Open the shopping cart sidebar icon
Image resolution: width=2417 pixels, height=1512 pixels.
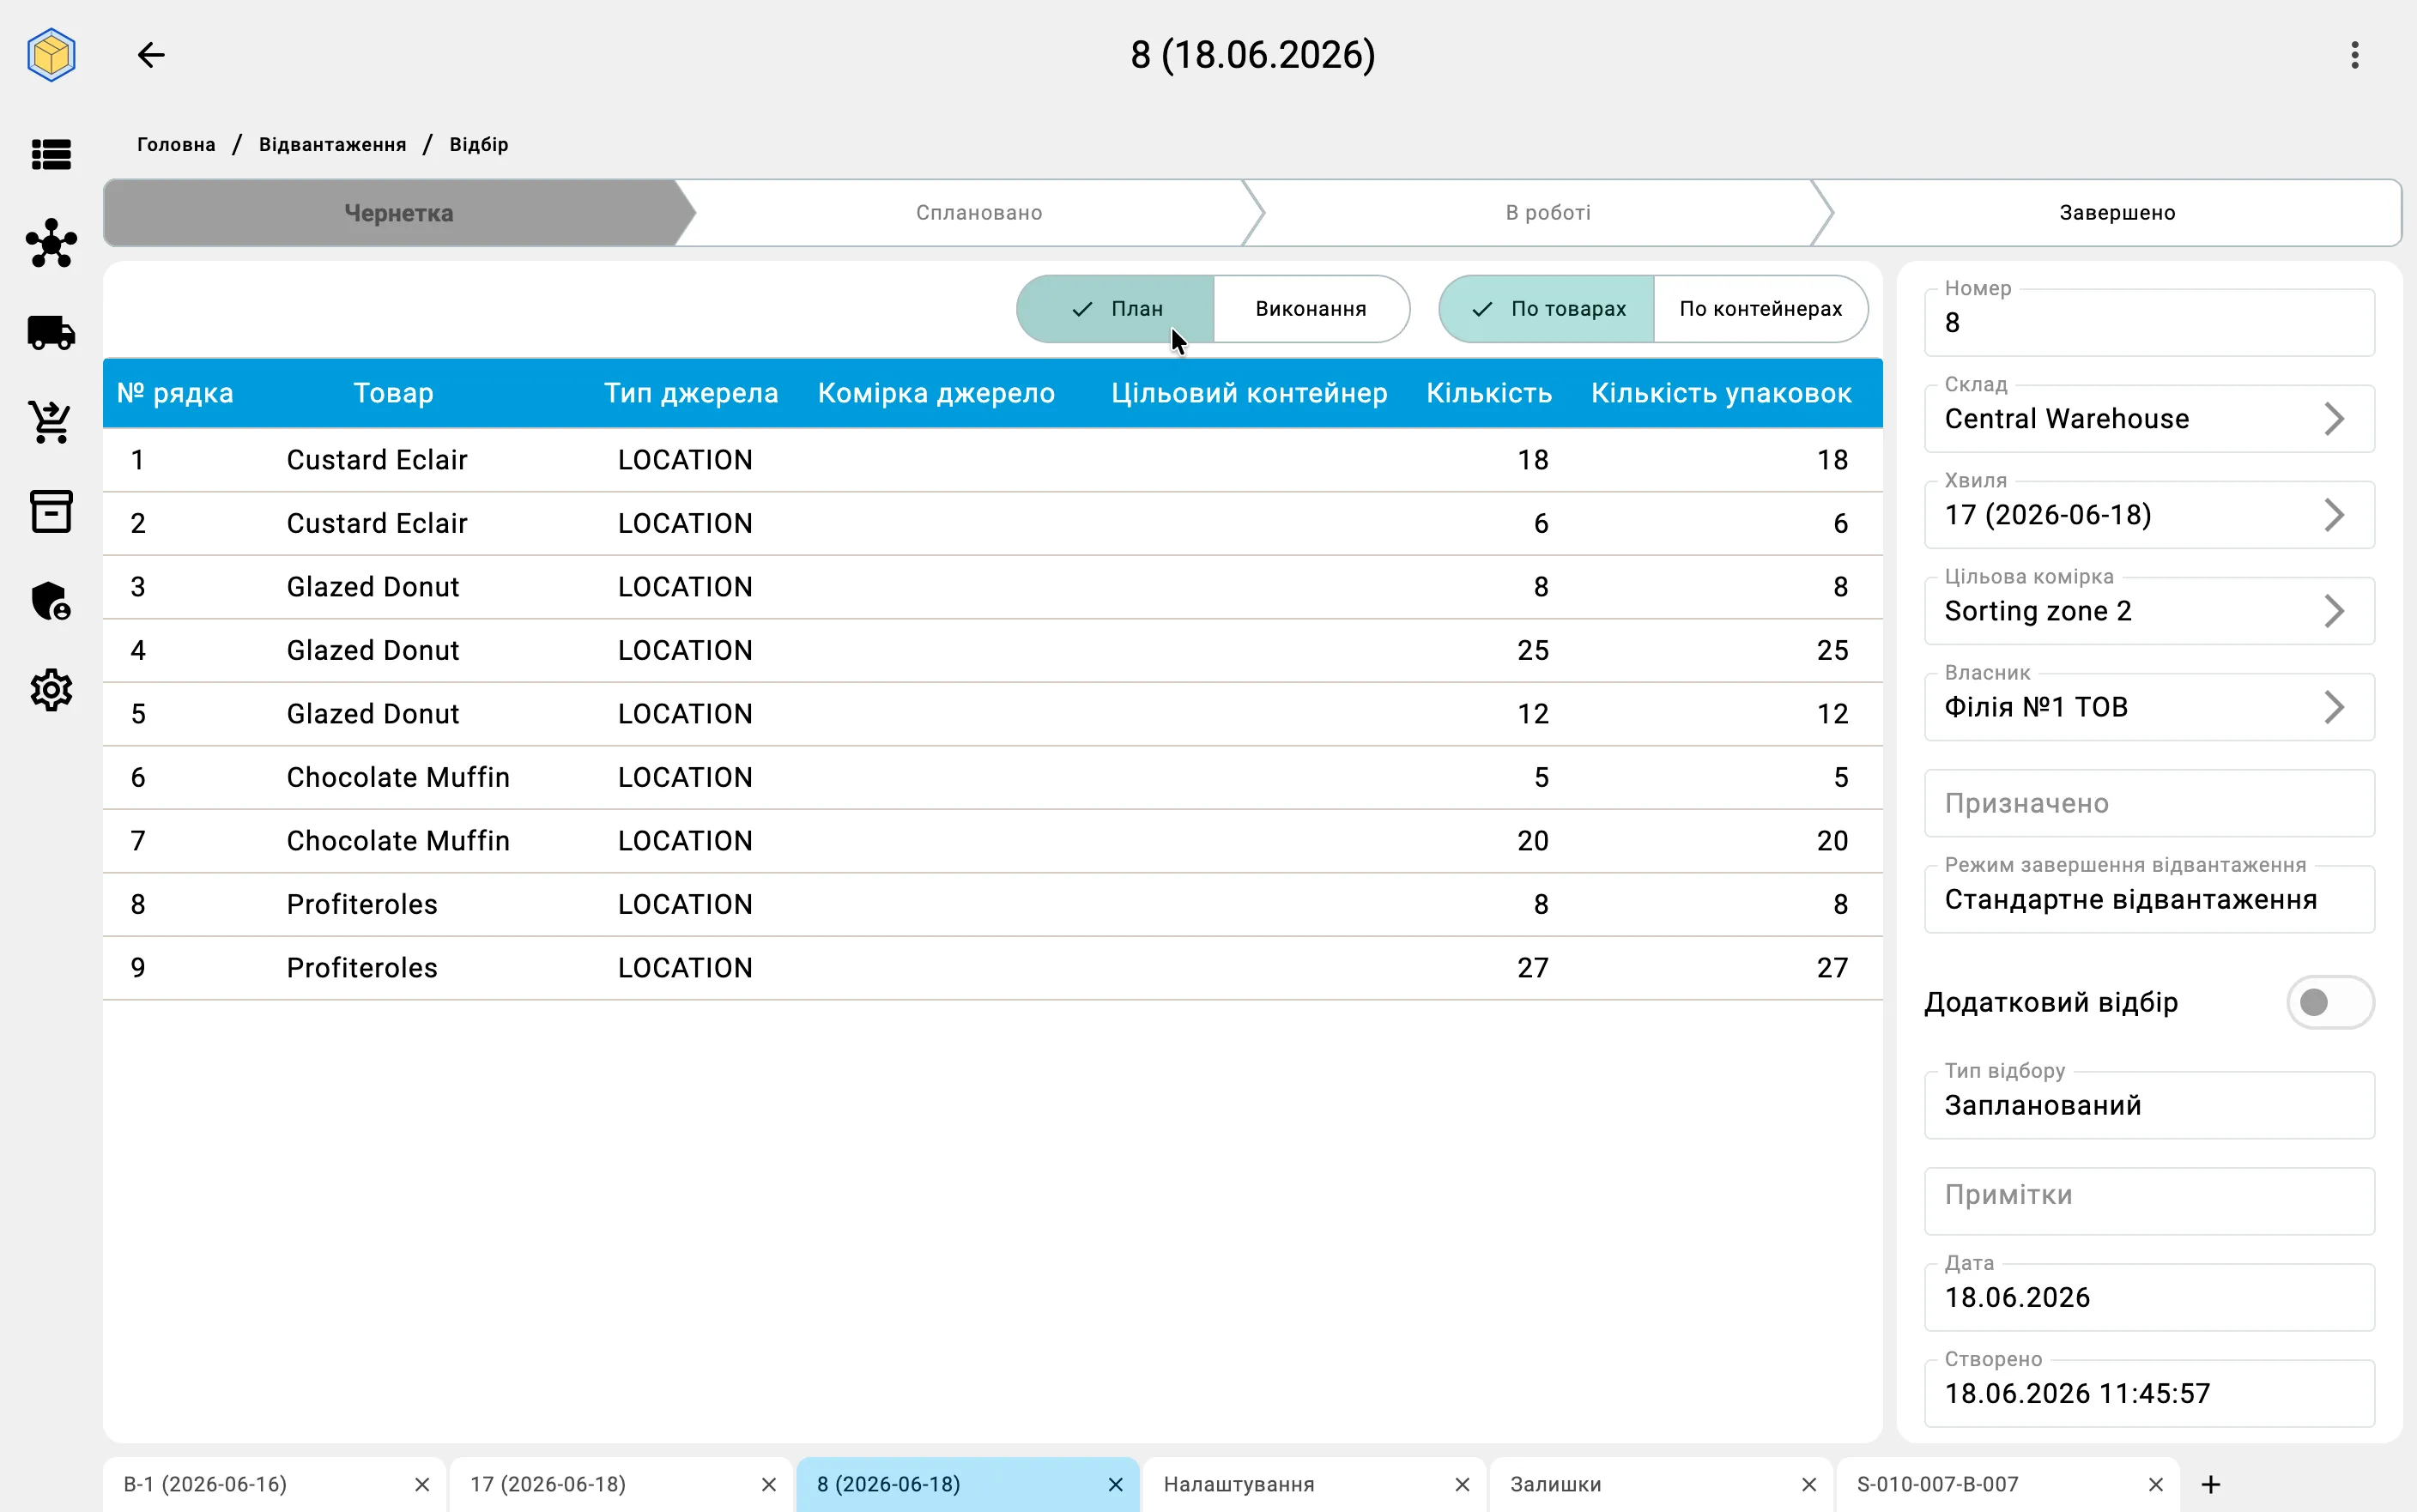pyautogui.click(x=51, y=422)
